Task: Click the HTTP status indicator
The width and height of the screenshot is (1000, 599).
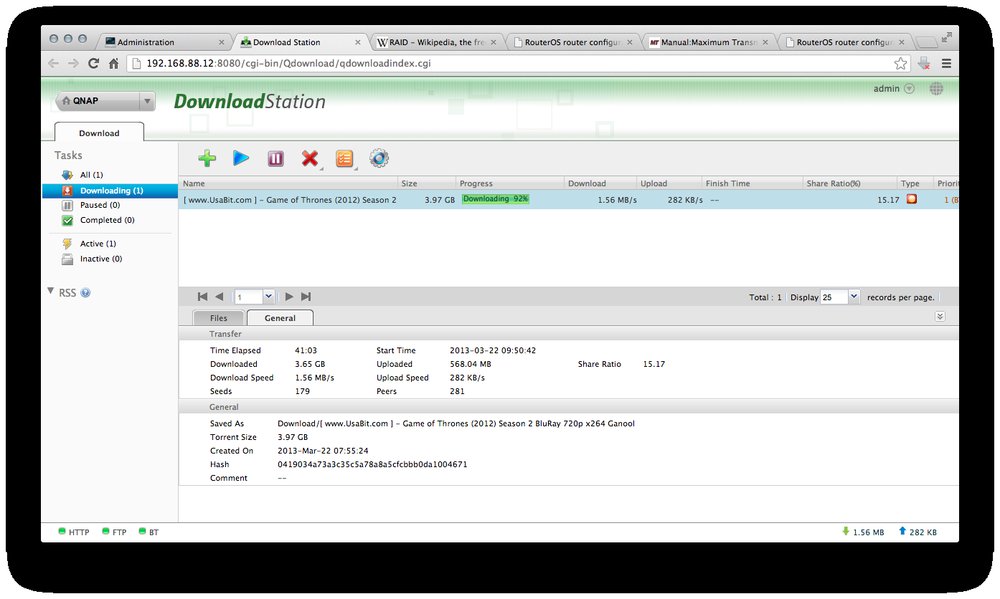Action: point(74,532)
